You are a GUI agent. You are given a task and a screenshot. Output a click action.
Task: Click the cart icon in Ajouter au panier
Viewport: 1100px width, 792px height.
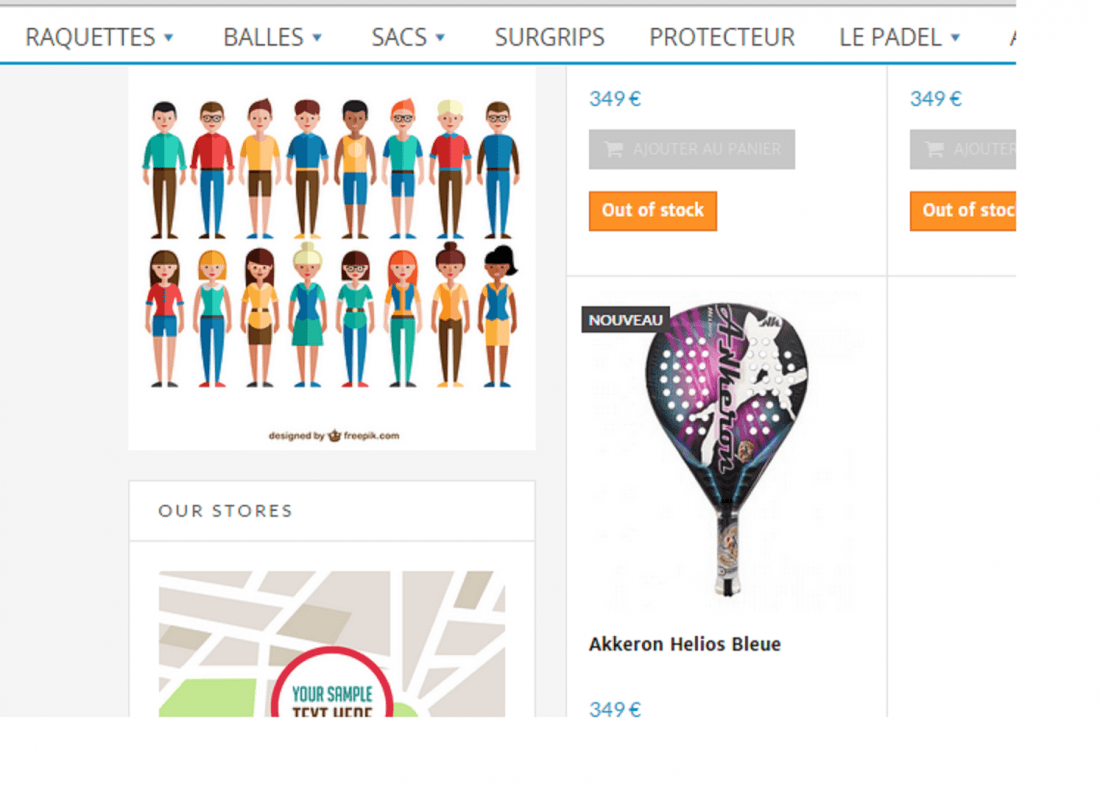614,149
